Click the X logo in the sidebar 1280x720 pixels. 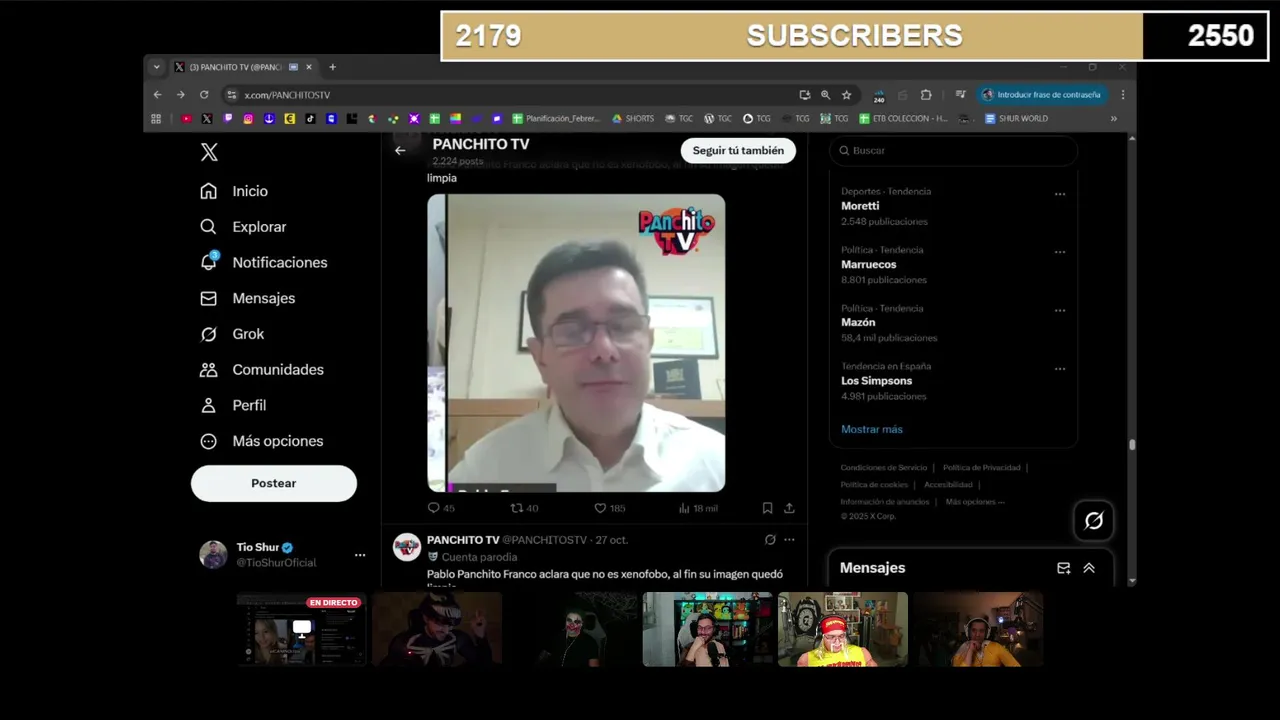(209, 152)
